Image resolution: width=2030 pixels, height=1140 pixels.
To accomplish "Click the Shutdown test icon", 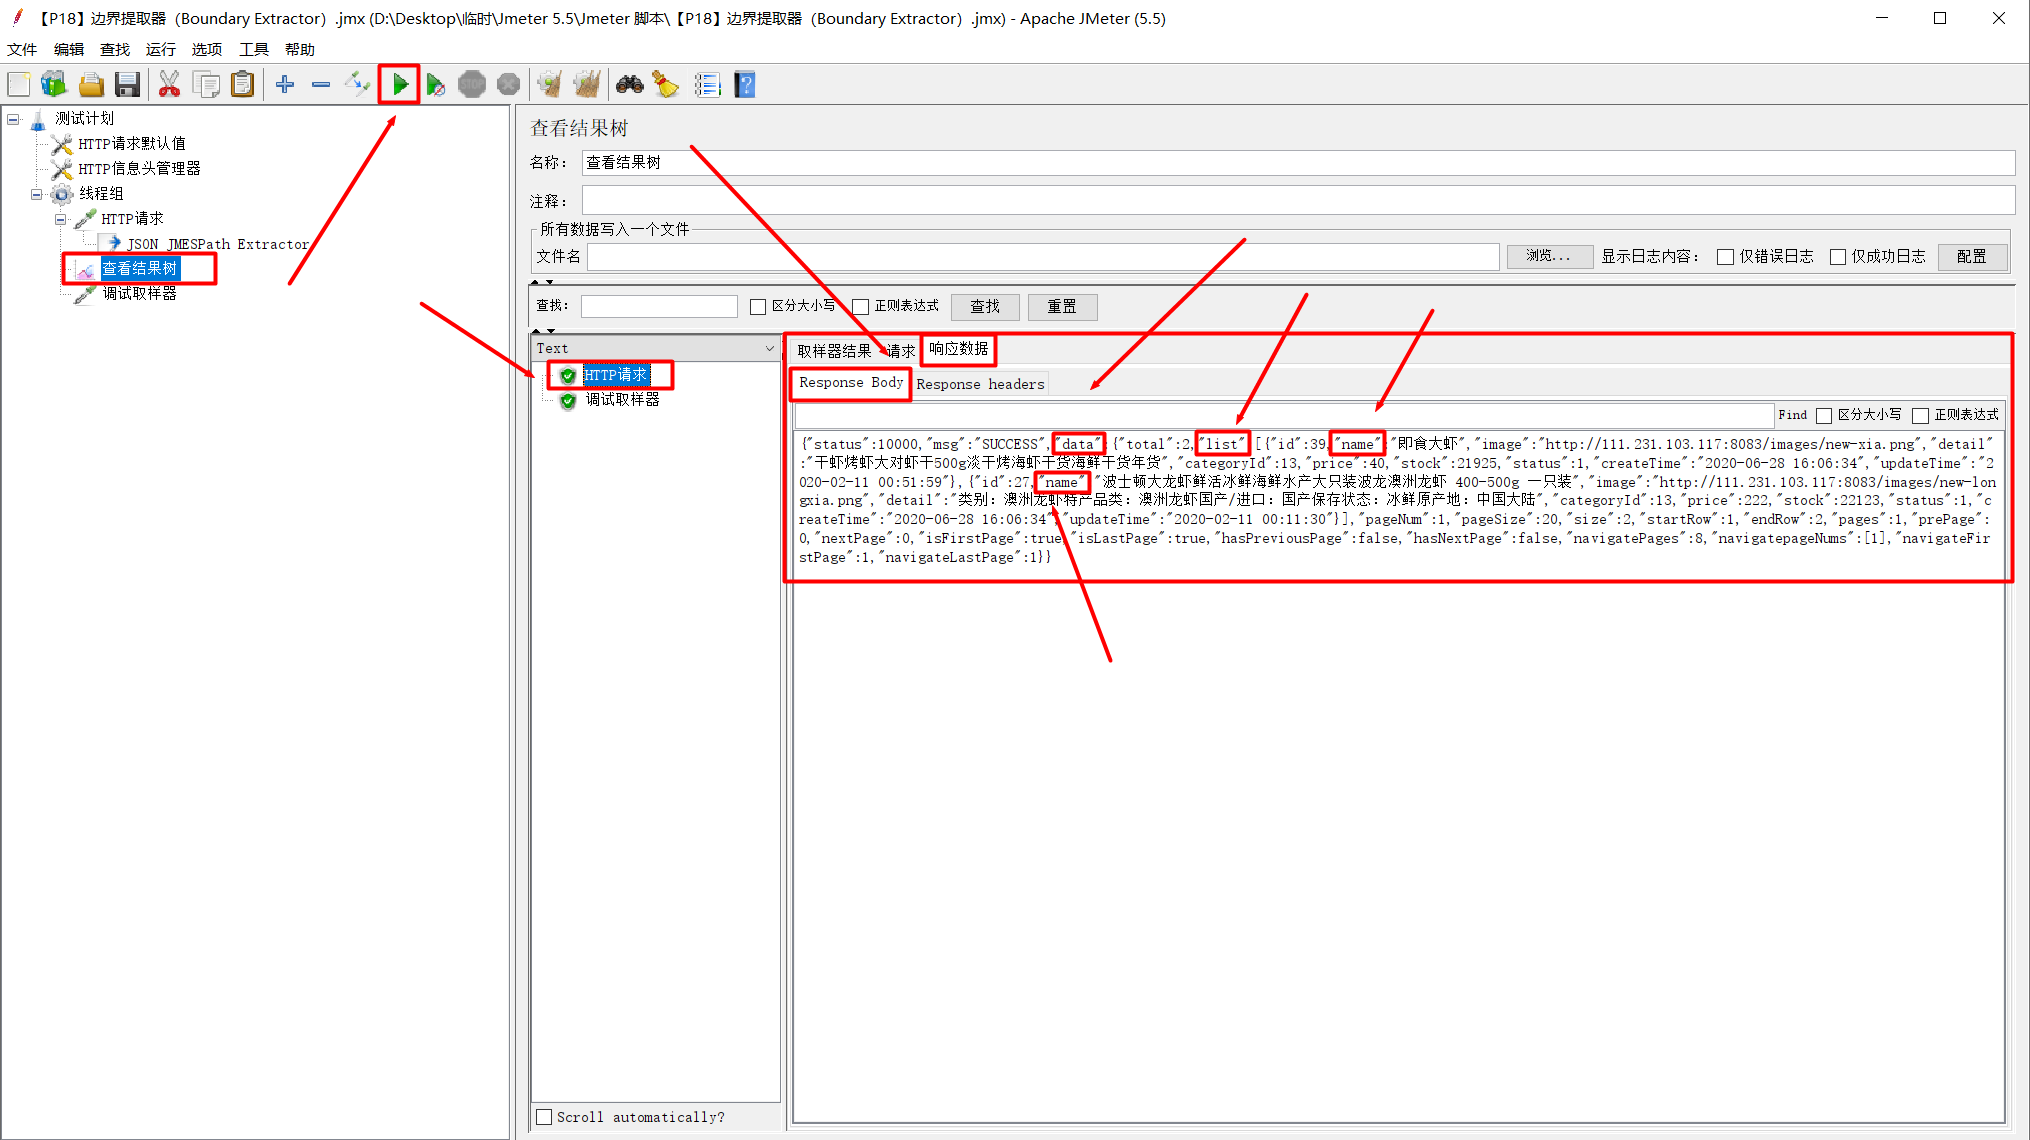I will (508, 85).
